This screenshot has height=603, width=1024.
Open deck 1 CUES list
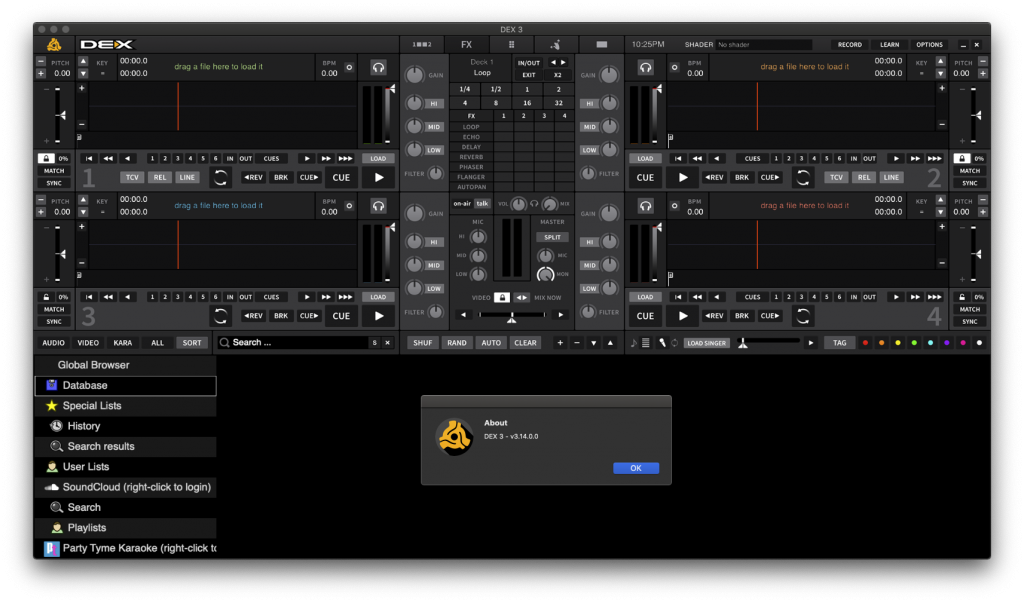coord(271,158)
